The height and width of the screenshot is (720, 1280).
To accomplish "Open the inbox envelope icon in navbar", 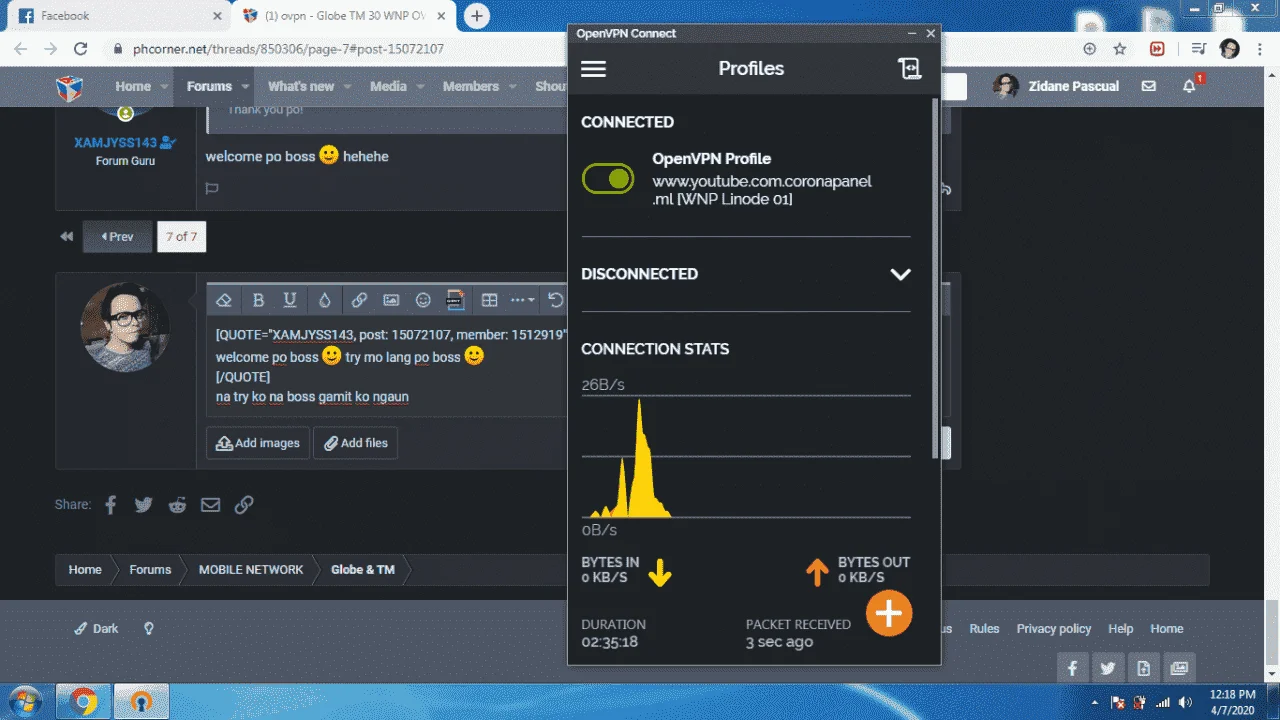I will (1149, 86).
